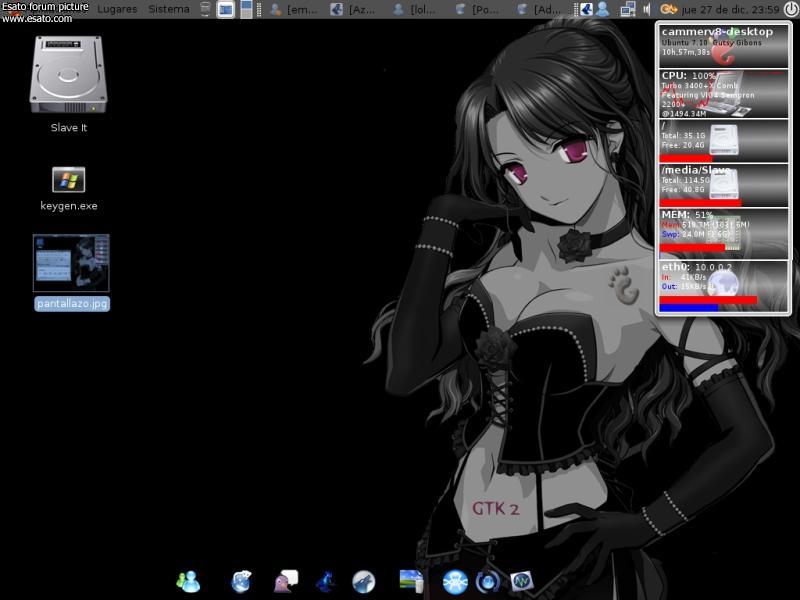This screenshot has width=800, height=600.
Task: Click the Total: 114.5G text
Action: (x=685, y=180)
